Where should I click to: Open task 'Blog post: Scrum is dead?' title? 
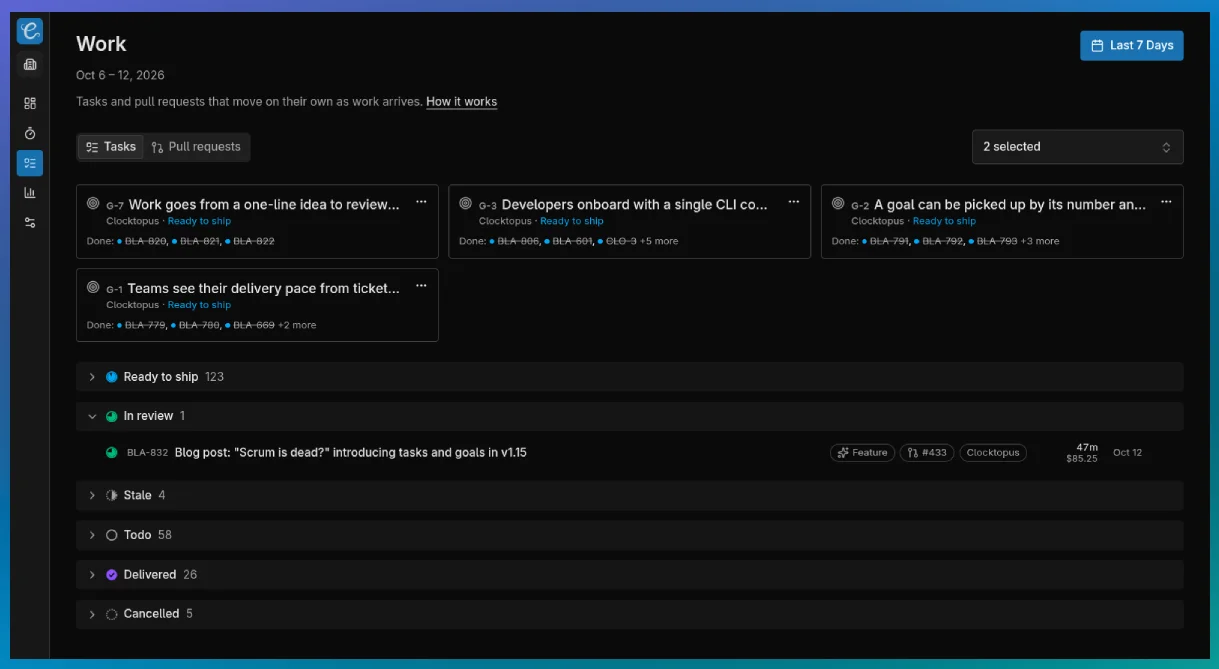(x=351, y=452)
